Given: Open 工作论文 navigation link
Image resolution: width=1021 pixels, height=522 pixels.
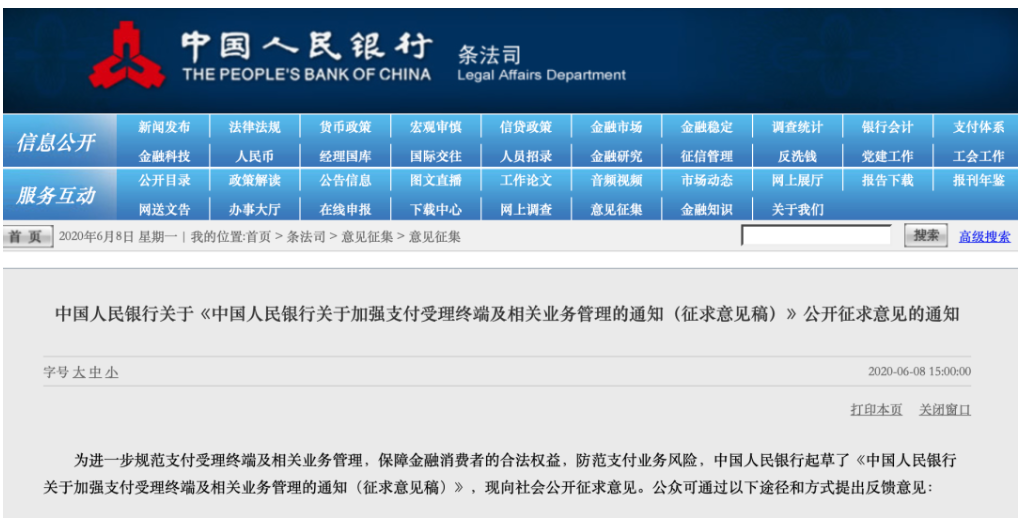Looking at the screenshot, I should (526, 180).
